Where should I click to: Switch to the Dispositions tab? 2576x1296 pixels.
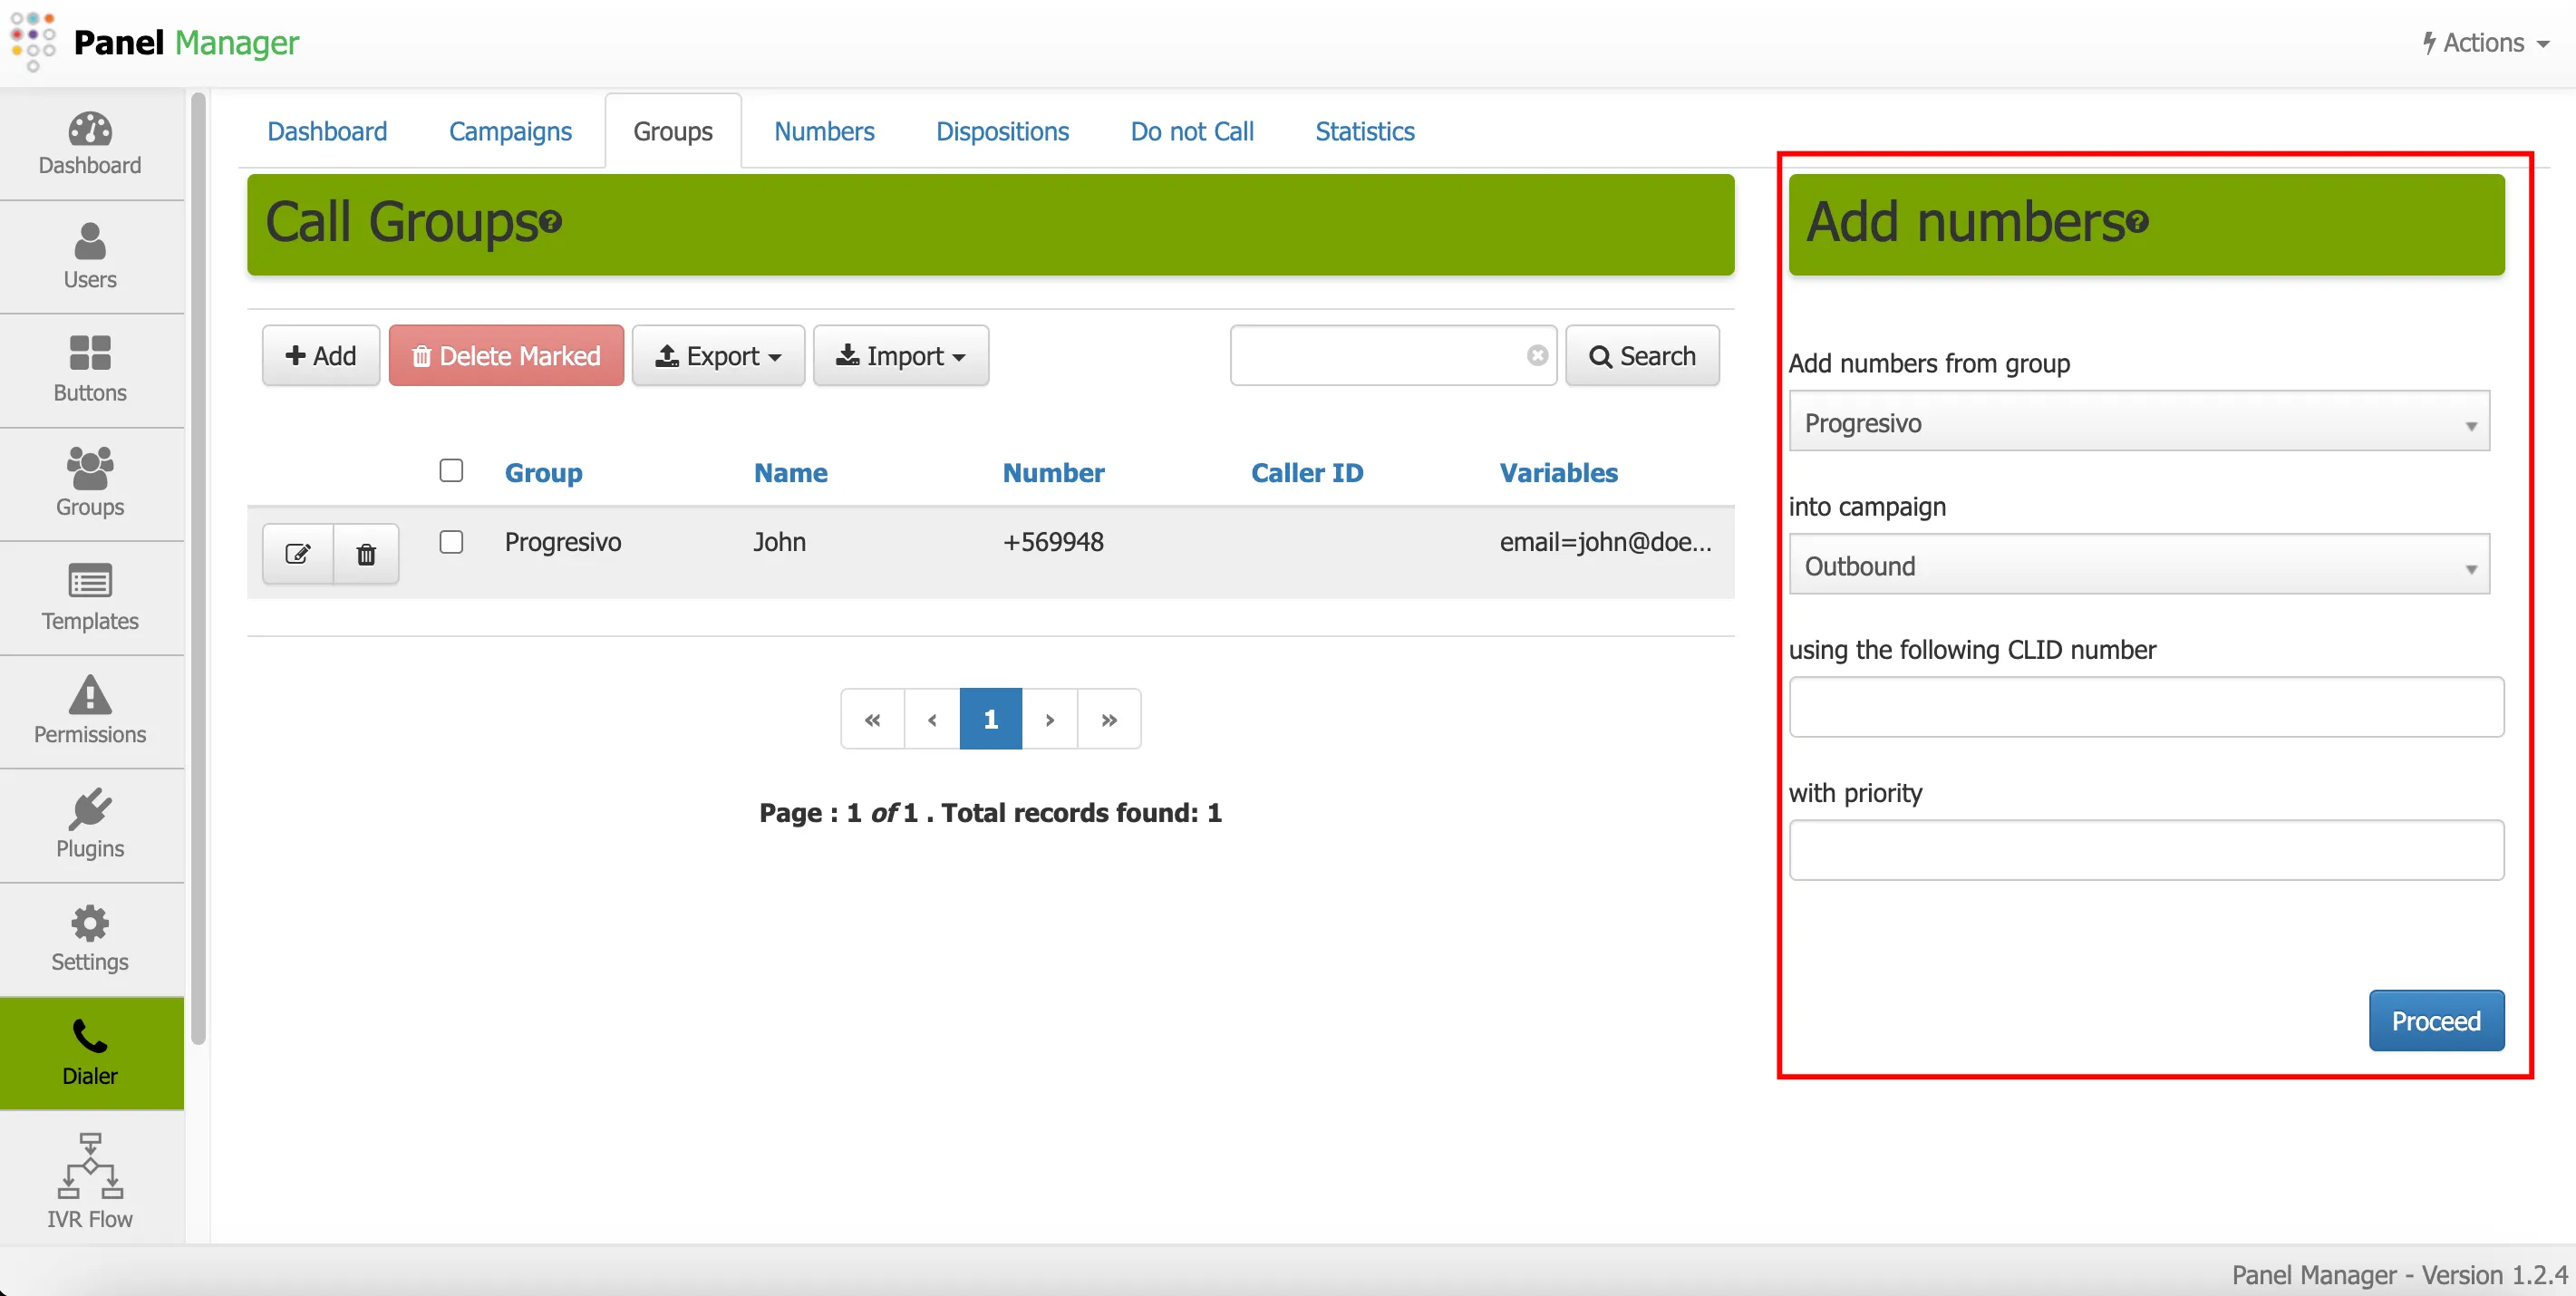1002,130
